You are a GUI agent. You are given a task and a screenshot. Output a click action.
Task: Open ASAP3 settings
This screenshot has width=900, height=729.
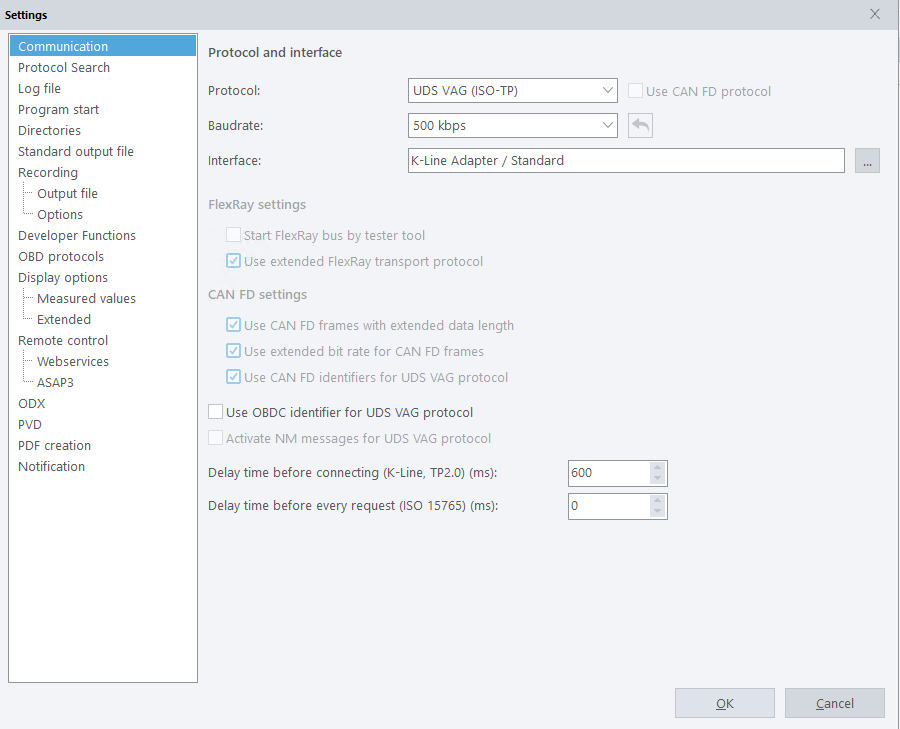55,382
